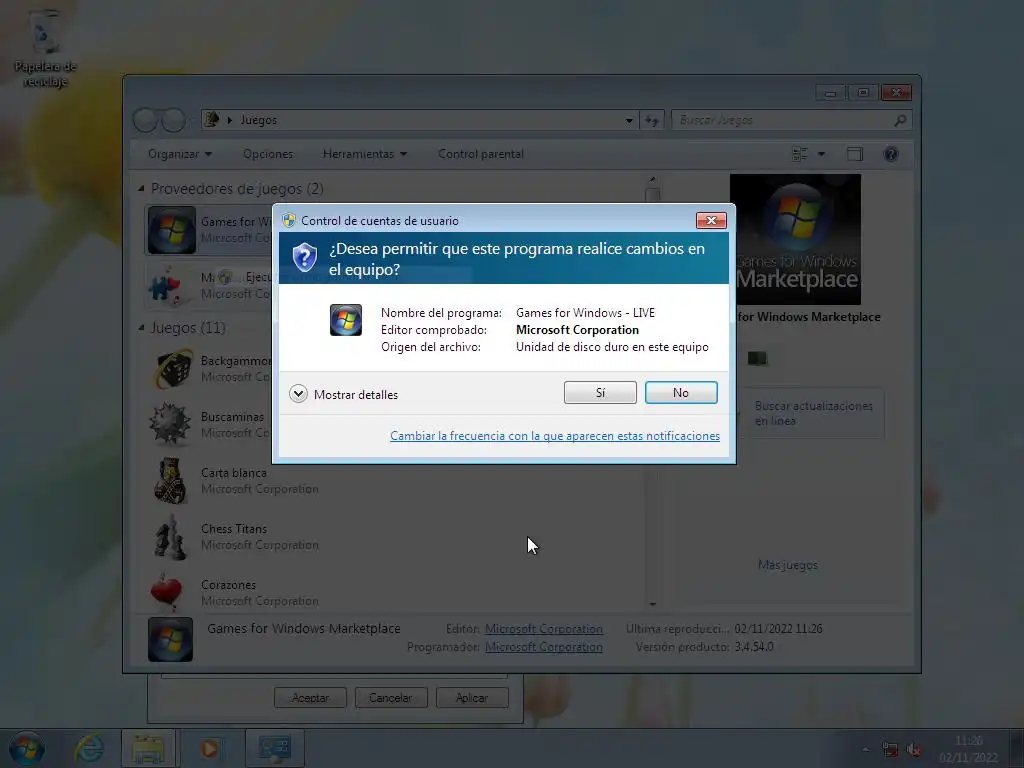Collapse the Proveedores de juegos group
Viewport: 1024px width, 768px height.
pos(141,188)
